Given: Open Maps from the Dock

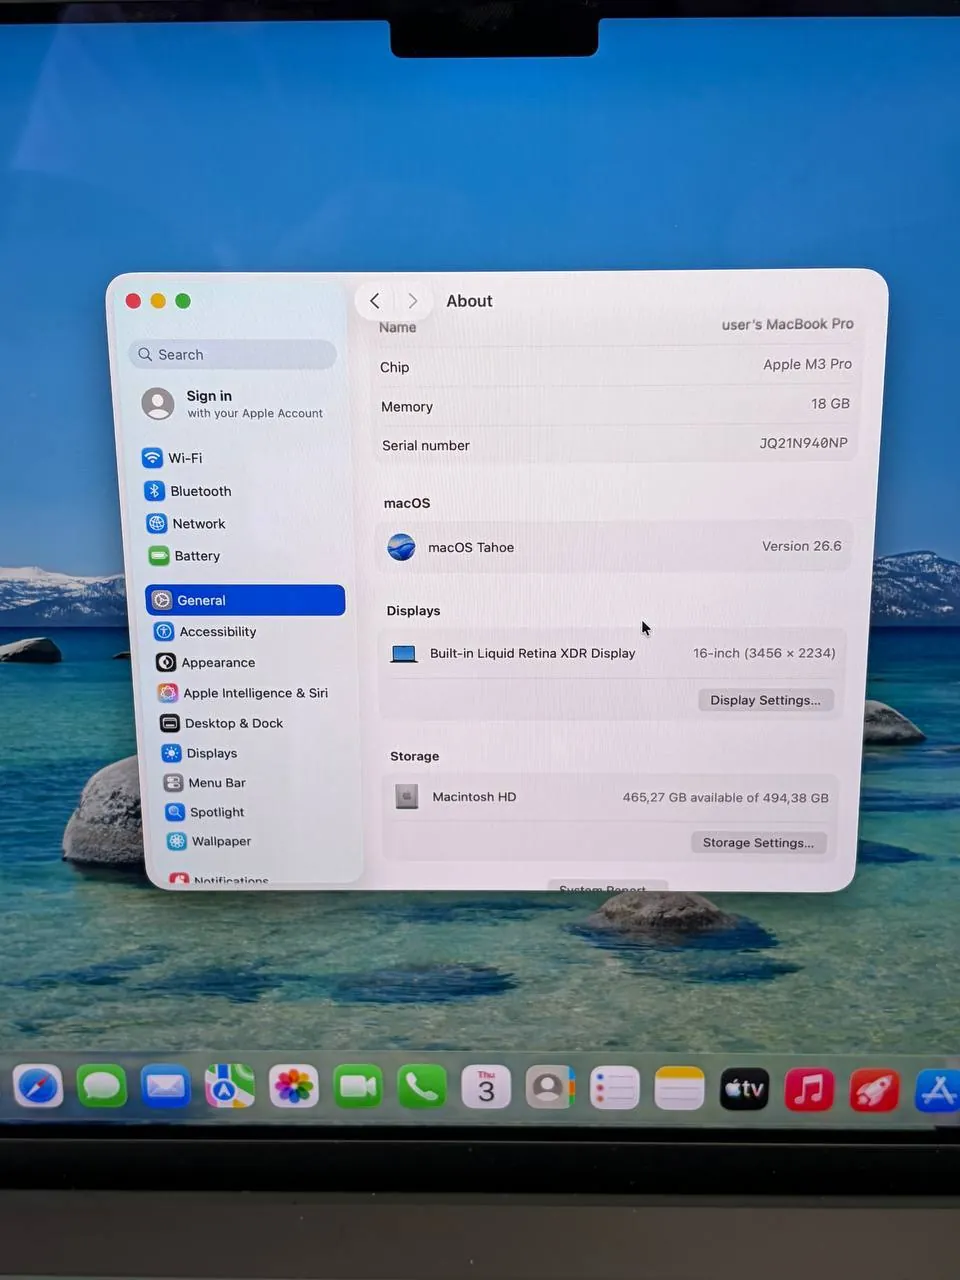Looking at the screenshot, I should click(229, 1086).
